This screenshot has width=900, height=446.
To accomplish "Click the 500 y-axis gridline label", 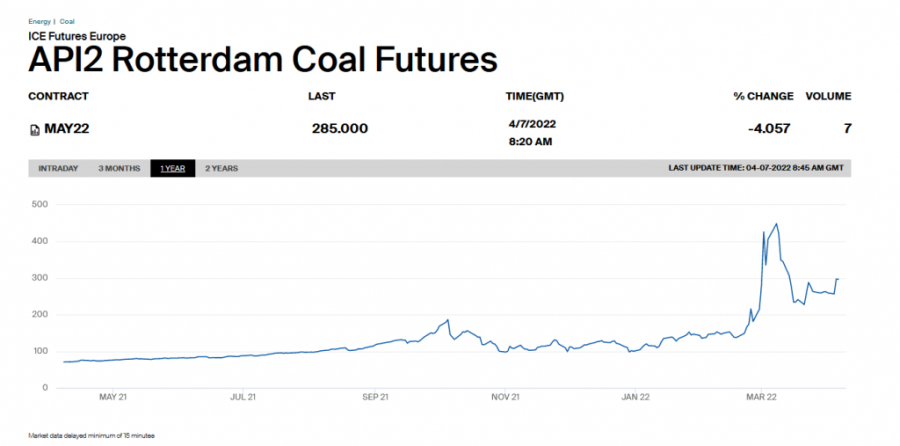I will 40,205.
